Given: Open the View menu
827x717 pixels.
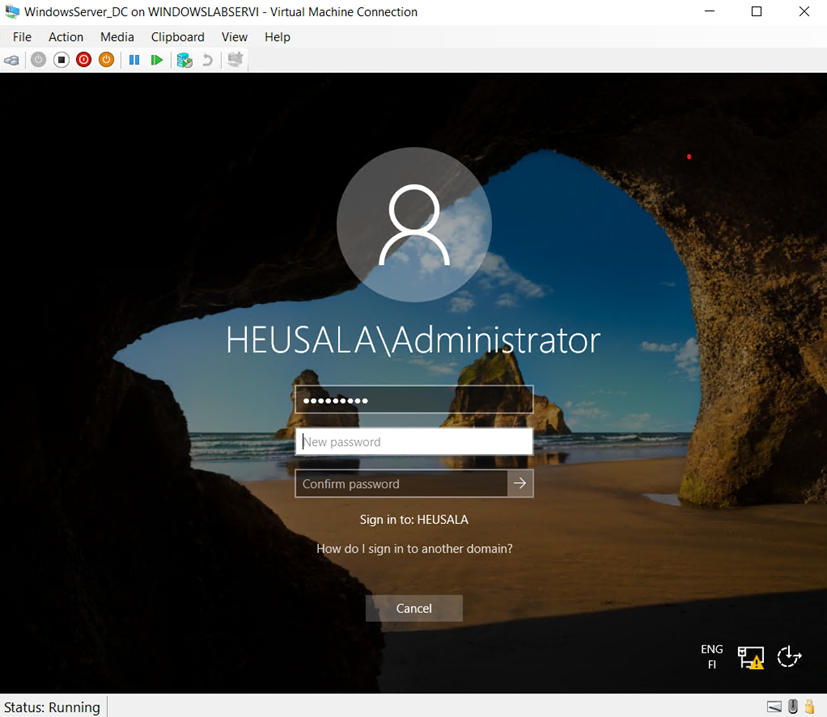Looking at the screenshot, I should [x=234, y=36].
